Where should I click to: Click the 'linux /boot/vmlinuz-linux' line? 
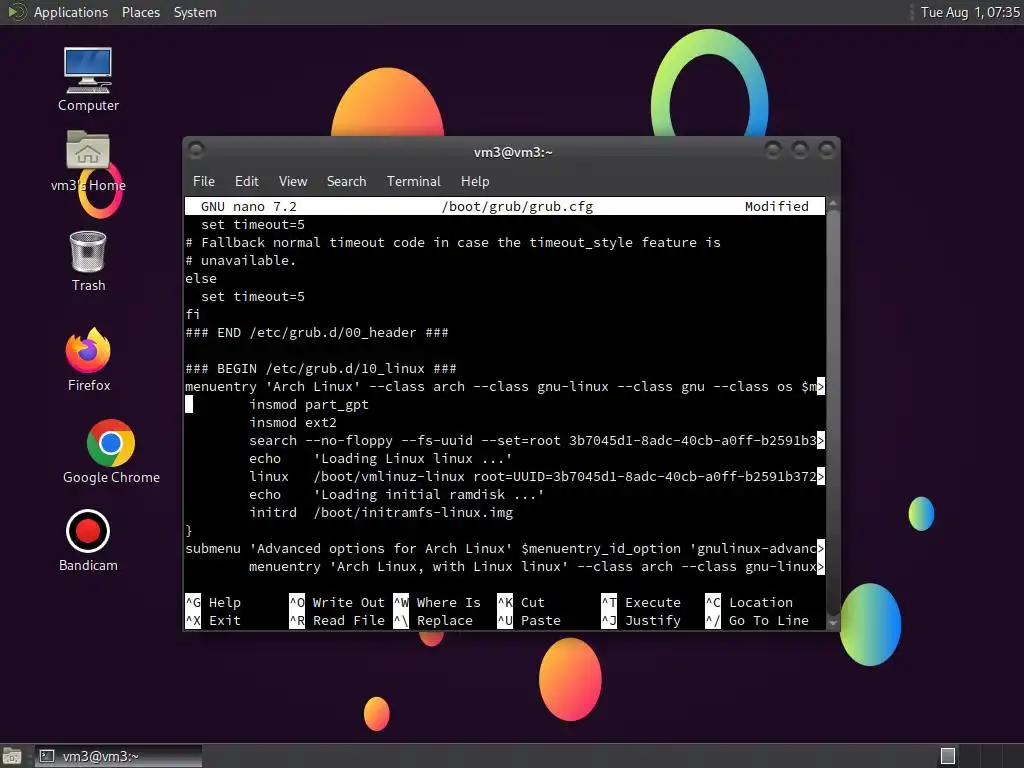[x=536, y=477]
